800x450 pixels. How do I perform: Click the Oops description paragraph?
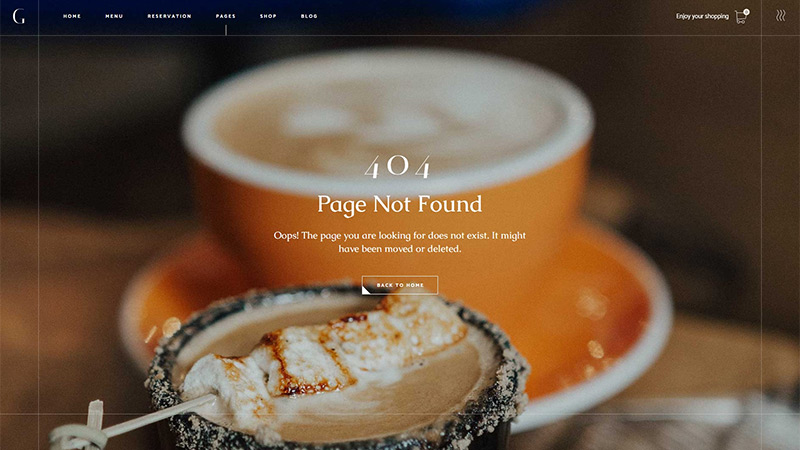click(x=399, y=242)
